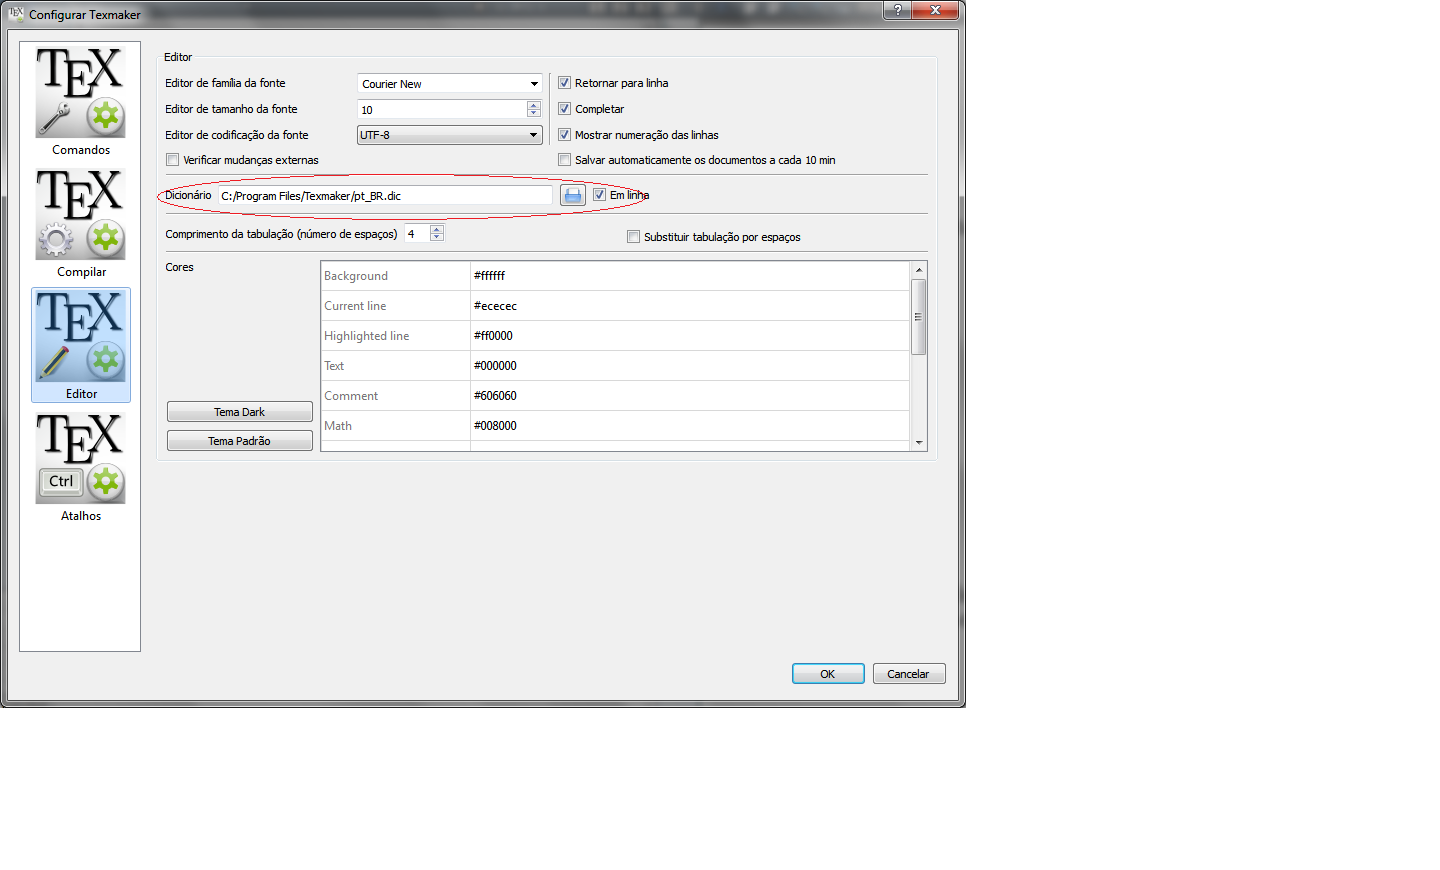Browse for dictionary file folder icon
1440x870 pixels.
click(573, 196)
